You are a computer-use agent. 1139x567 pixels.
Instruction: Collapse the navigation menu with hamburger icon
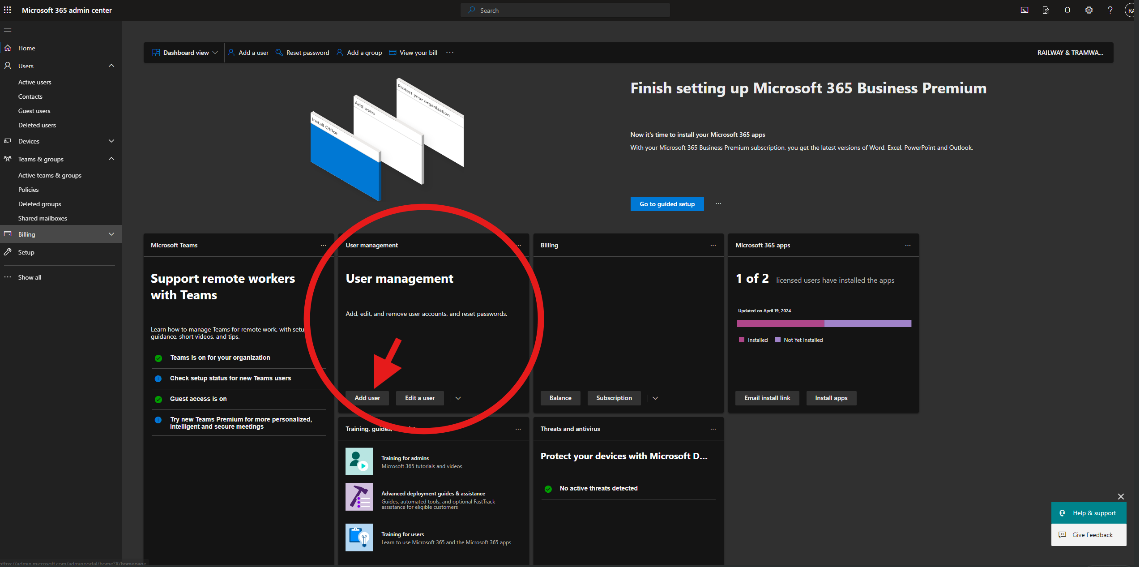coord(8,30)
